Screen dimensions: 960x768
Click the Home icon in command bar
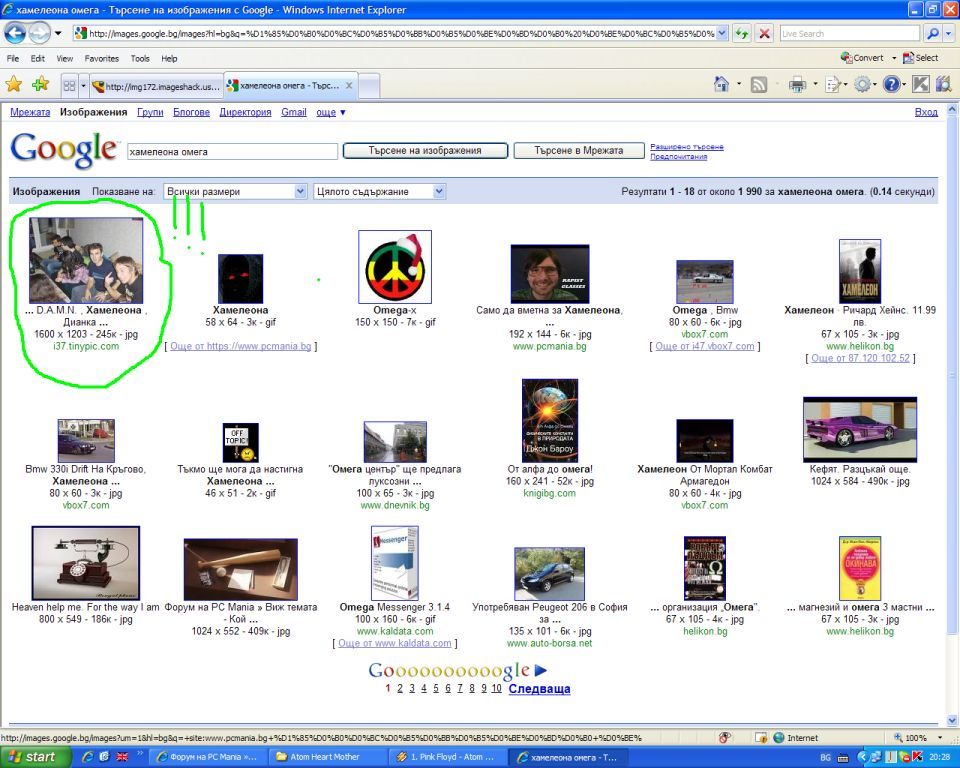(722, 85)
